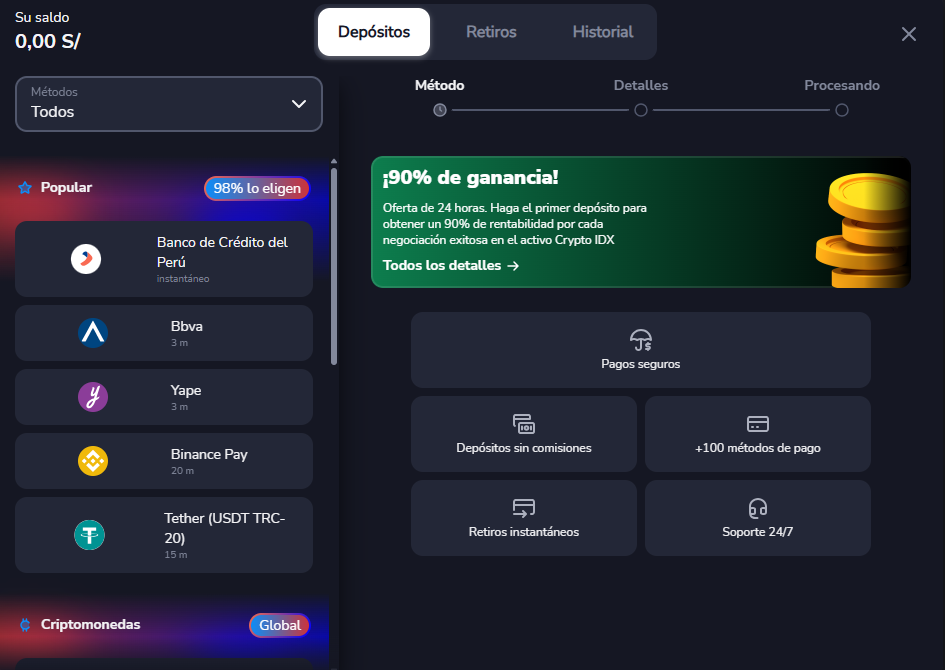The width and height of the screenshot is (945, 670).
Task: Click the 98% lo eligen badge
Action: click(257, 188)
